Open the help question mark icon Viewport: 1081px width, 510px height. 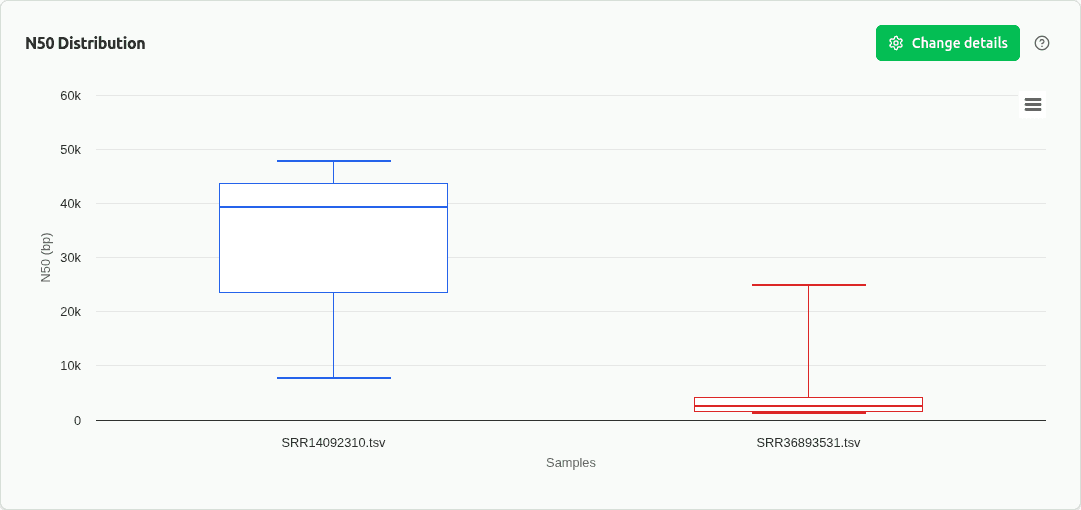(1042, 43)
